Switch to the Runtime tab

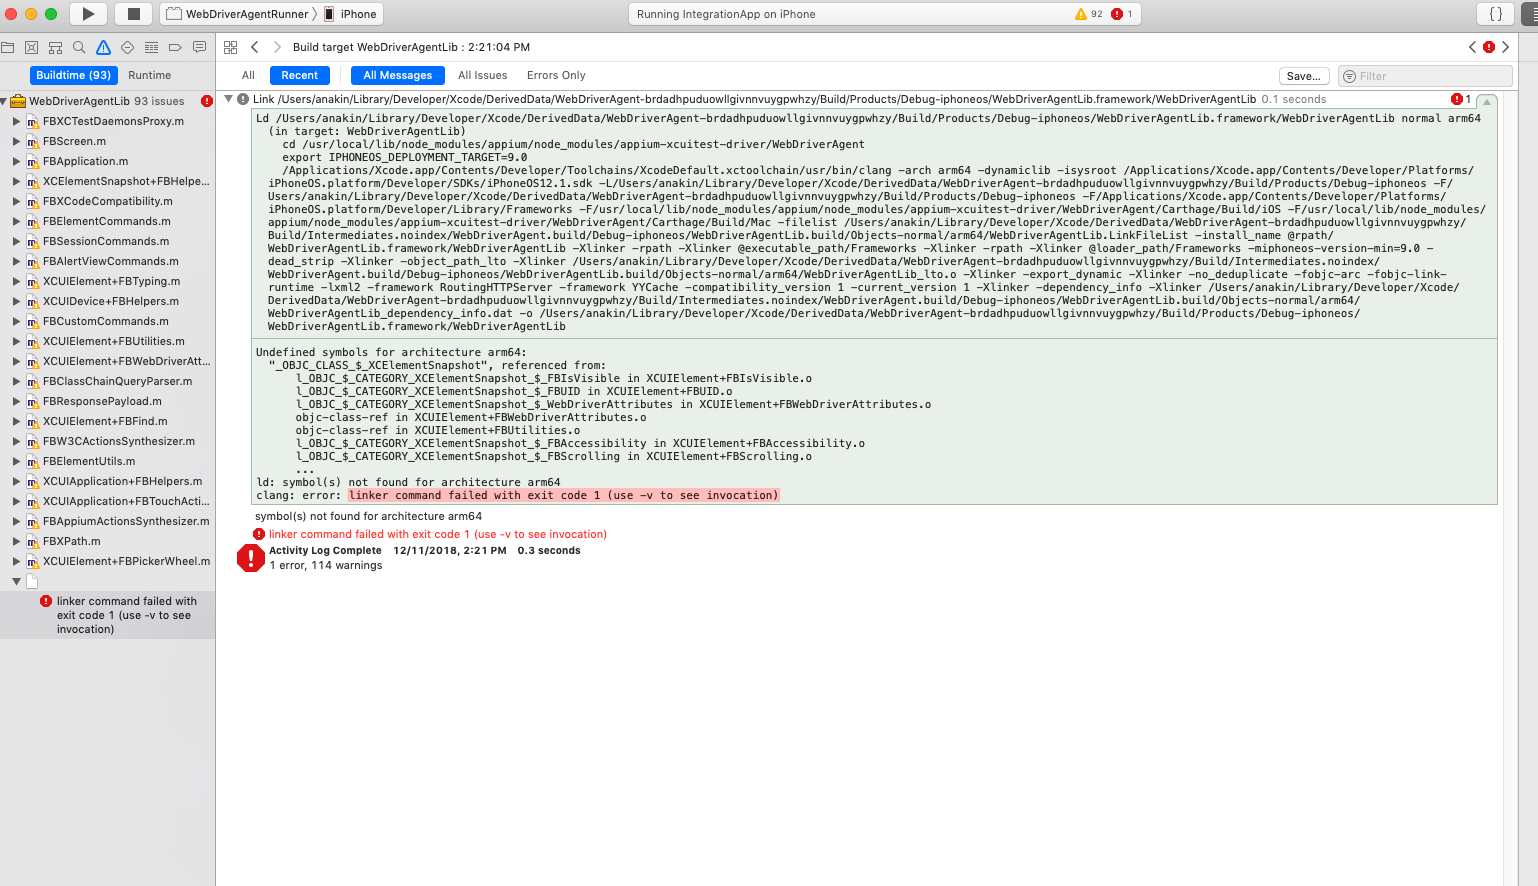pos(150,75)
